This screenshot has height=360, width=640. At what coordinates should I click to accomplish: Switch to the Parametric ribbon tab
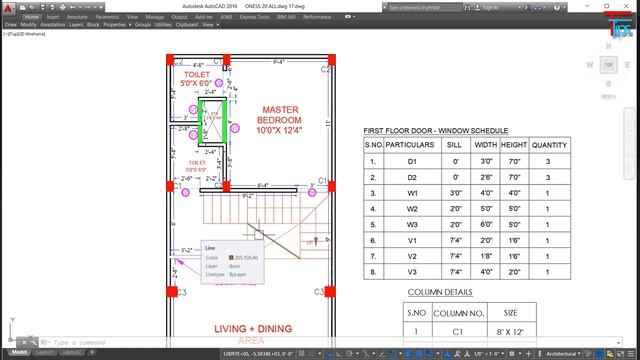[107, 17]
